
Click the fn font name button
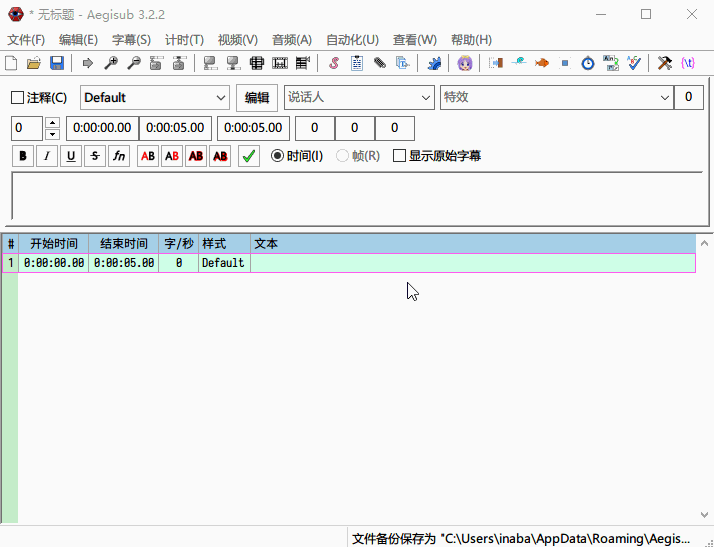click(x=119, y=156)
